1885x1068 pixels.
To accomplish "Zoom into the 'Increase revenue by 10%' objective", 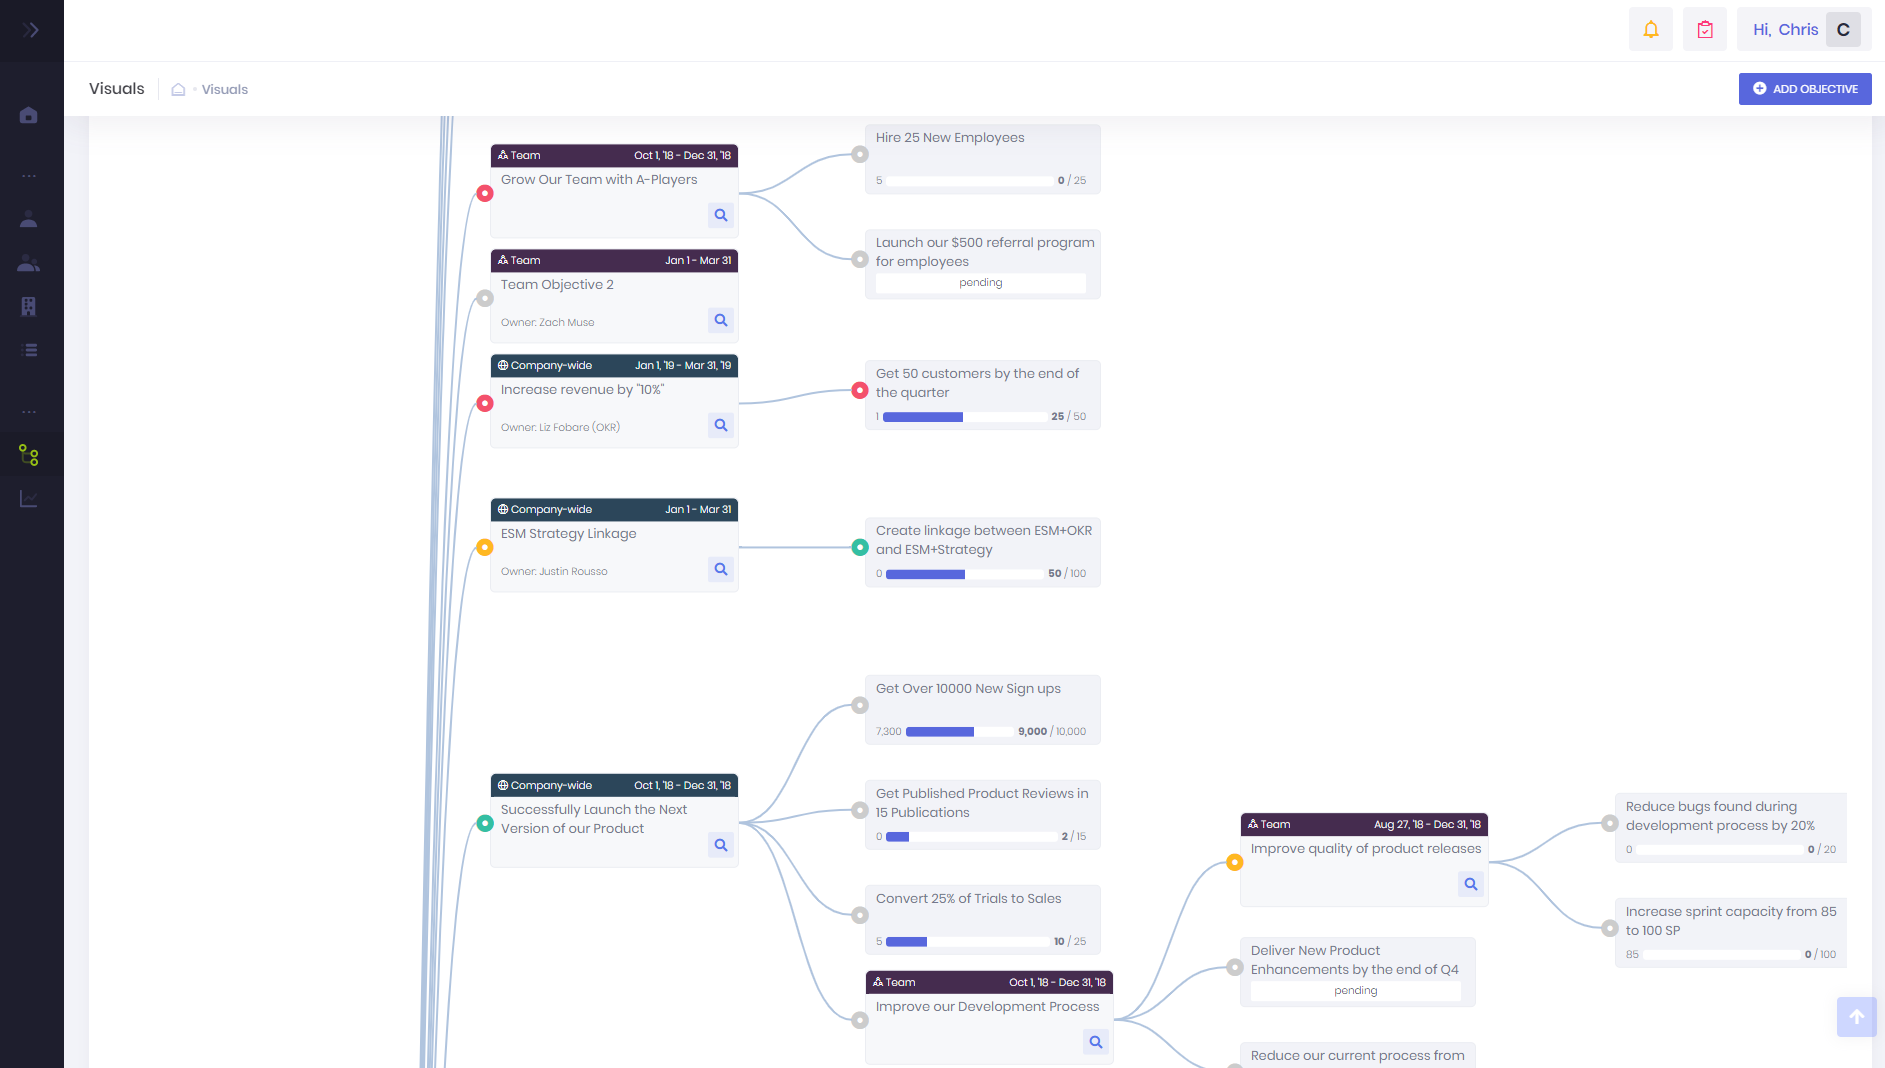I will point(720,425).
